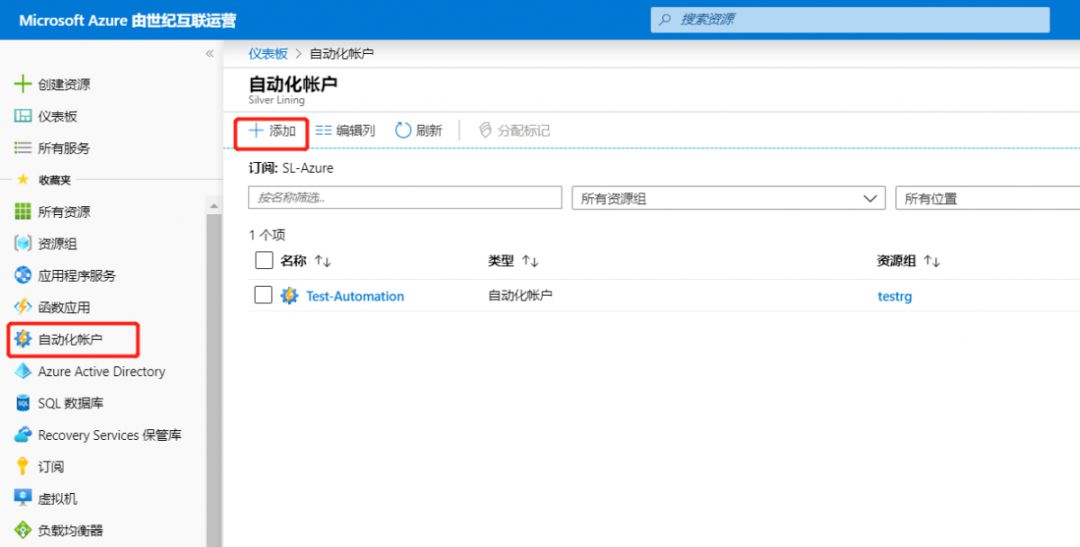Open the 所有位置 dropdown
The image size is (1080, 547).
click(x=988, y=198)
